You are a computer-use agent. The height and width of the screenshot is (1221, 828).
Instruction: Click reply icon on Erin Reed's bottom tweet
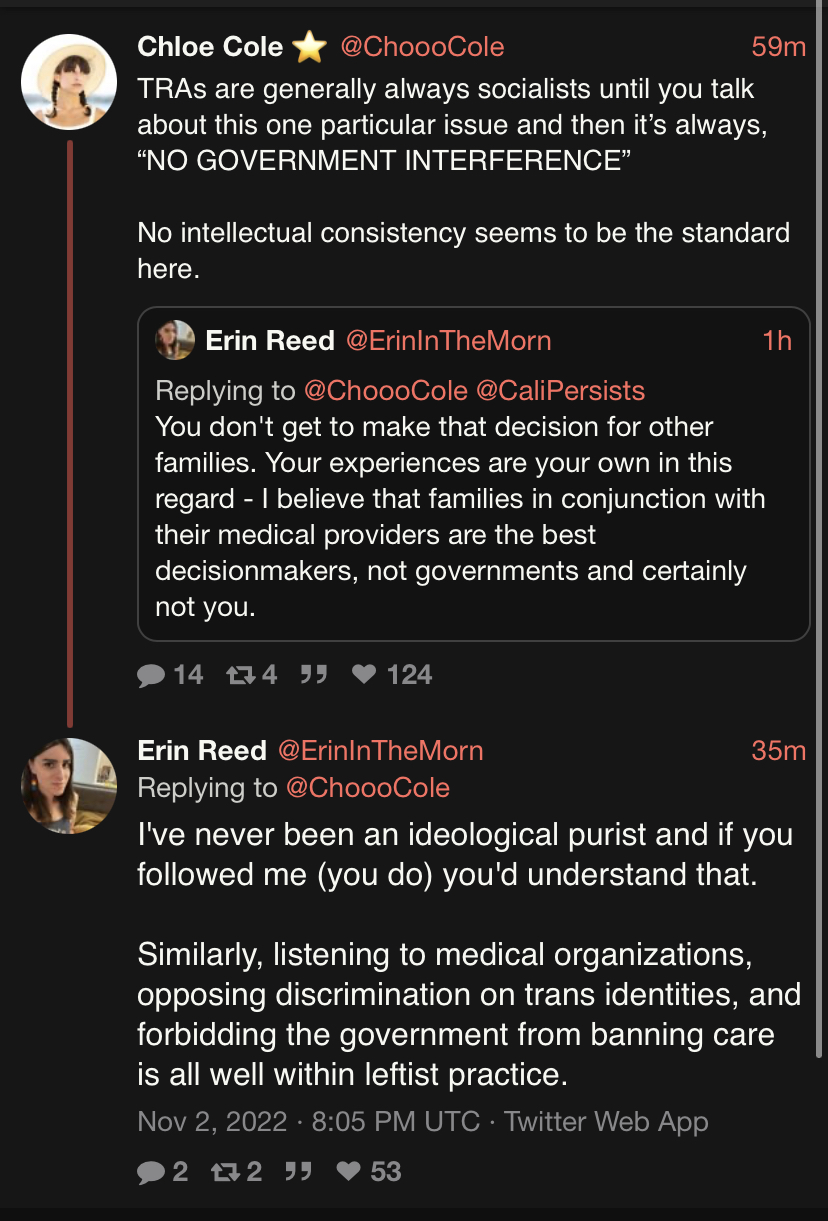[151, 1171]
